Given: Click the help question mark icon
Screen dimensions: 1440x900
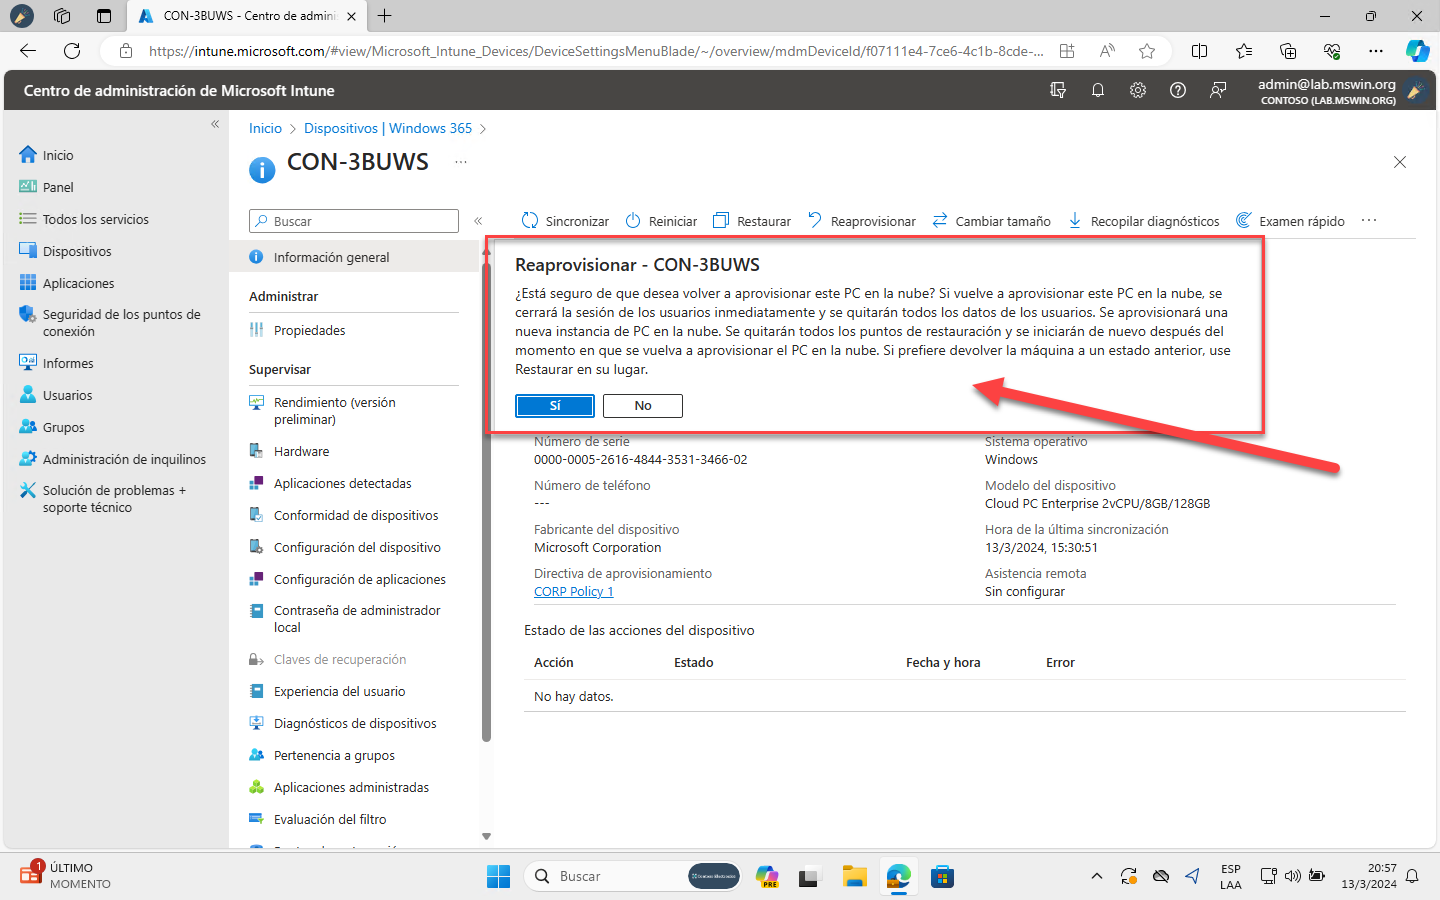Looking at the screenshot, I should point(1178,90).
